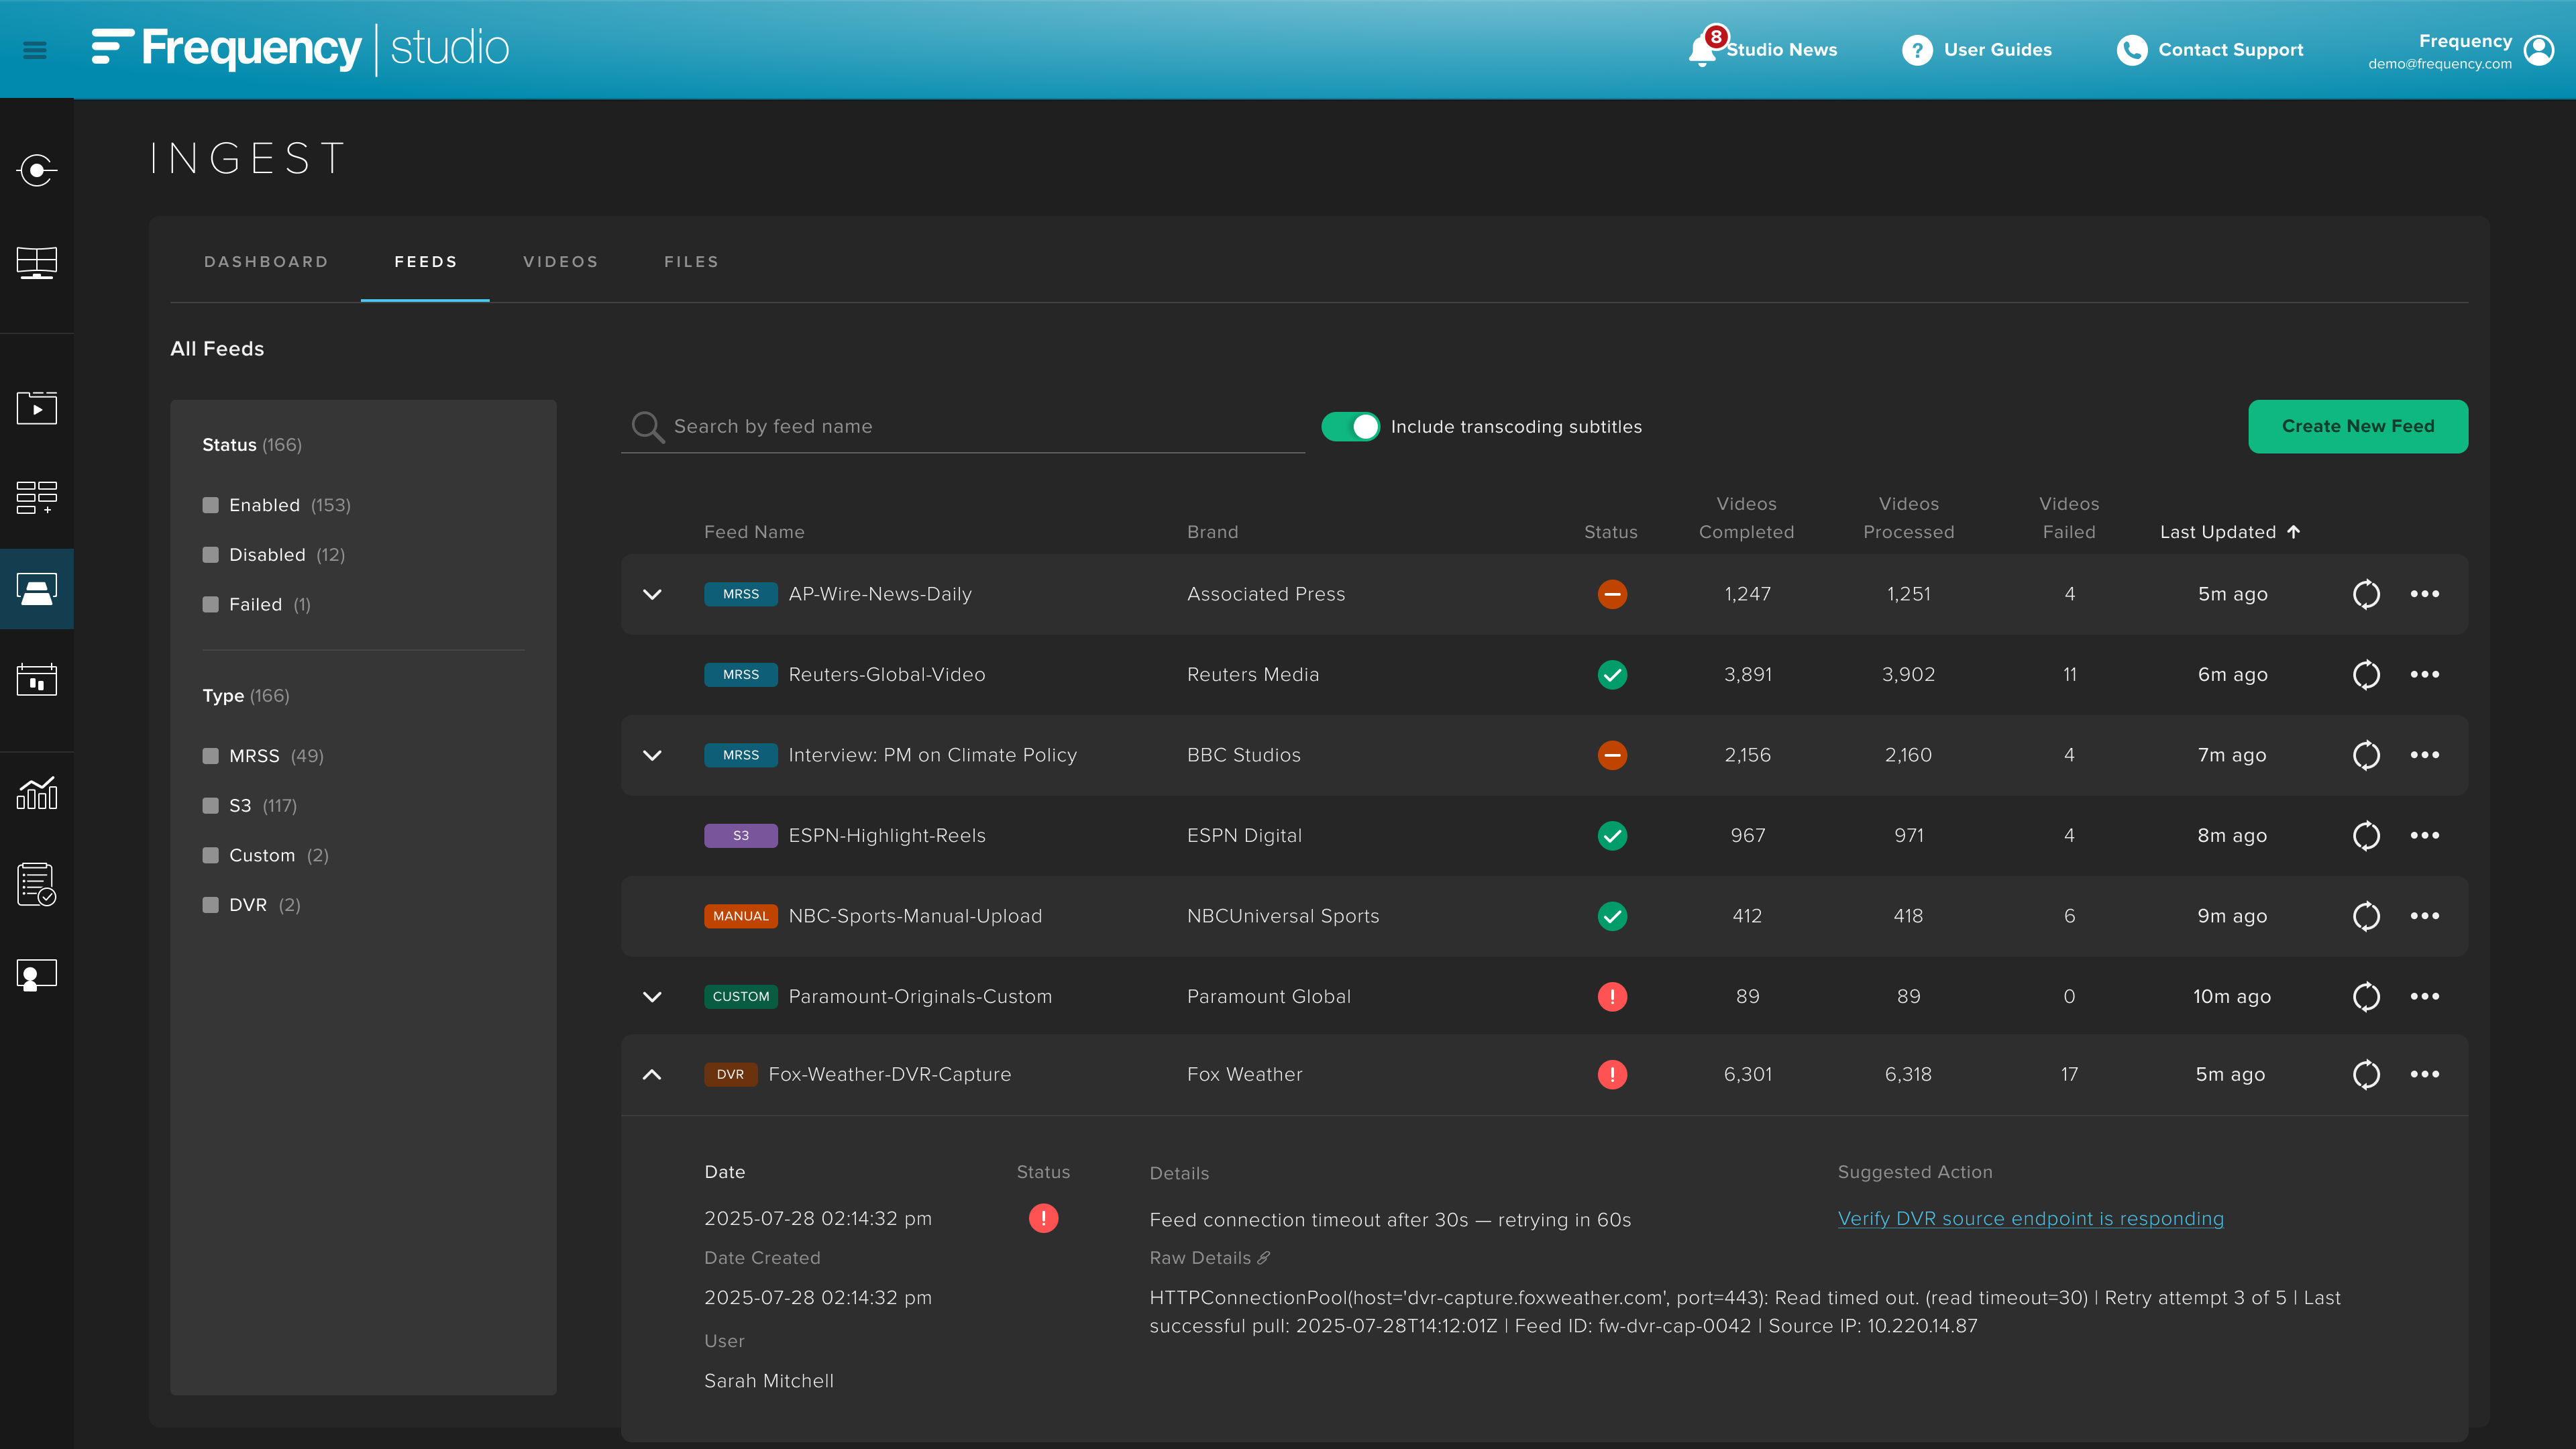The image size is (2576, 1449).
Task: Click the search magnifier icon
Action: click(x=647, y=427)
